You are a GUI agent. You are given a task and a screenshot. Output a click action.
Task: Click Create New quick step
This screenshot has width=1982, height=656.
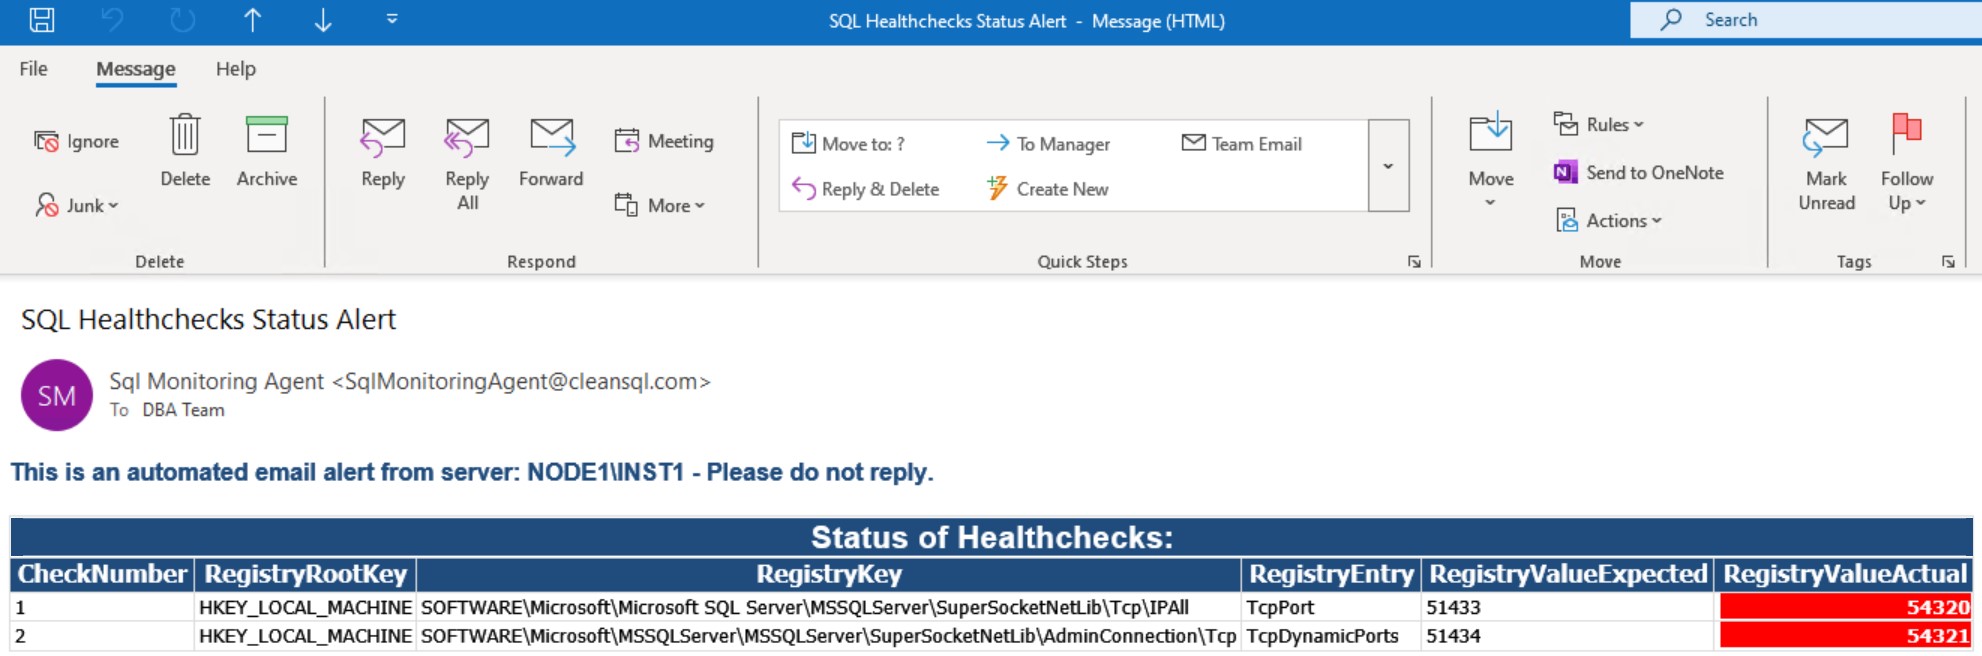(1047, 189)
